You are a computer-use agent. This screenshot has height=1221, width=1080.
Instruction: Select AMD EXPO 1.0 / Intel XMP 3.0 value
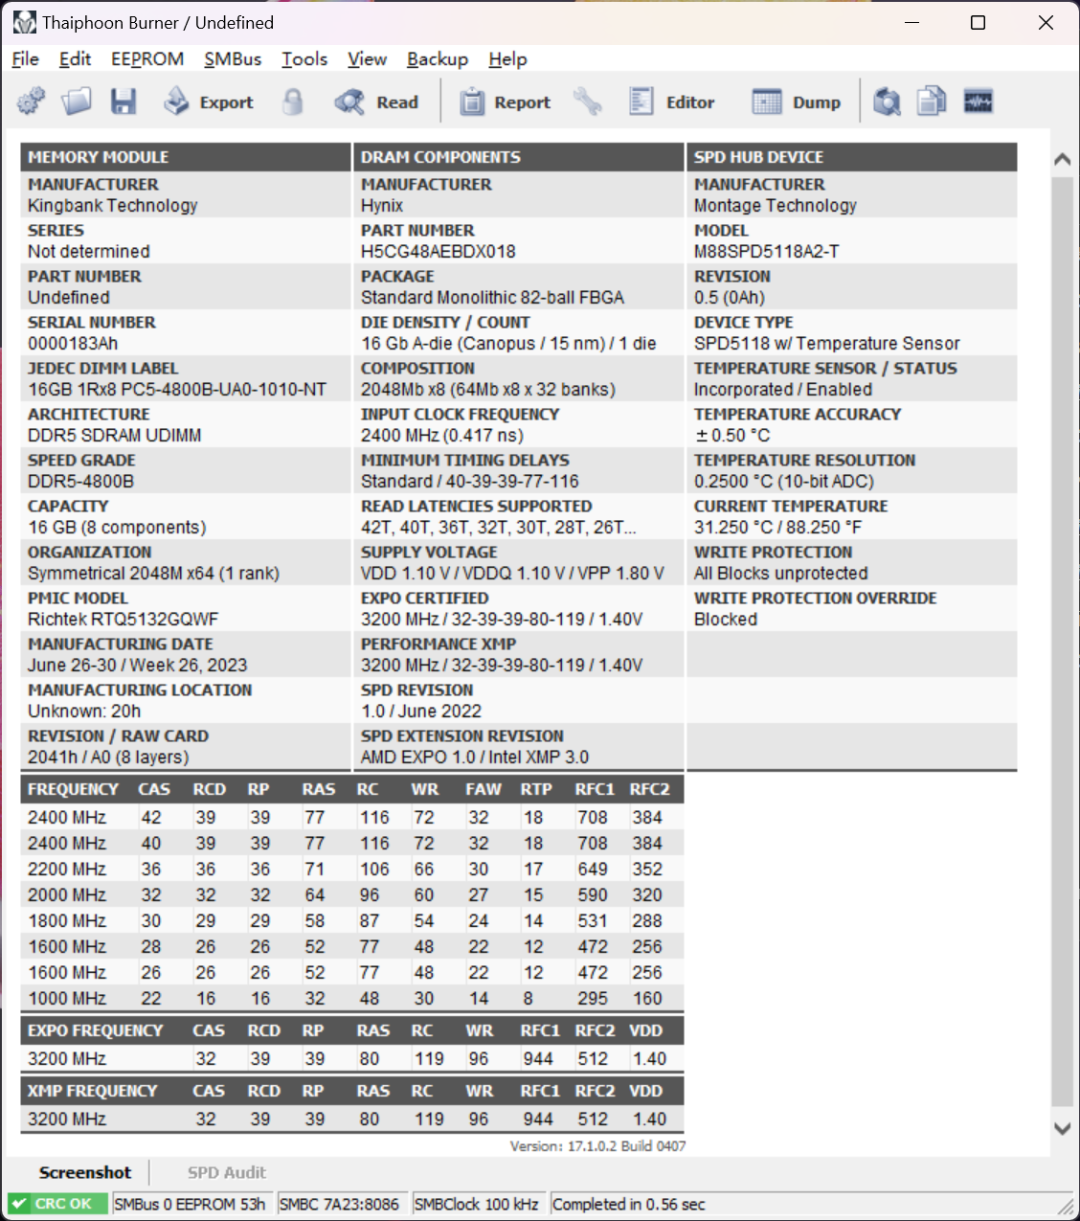tap(475, 758)
